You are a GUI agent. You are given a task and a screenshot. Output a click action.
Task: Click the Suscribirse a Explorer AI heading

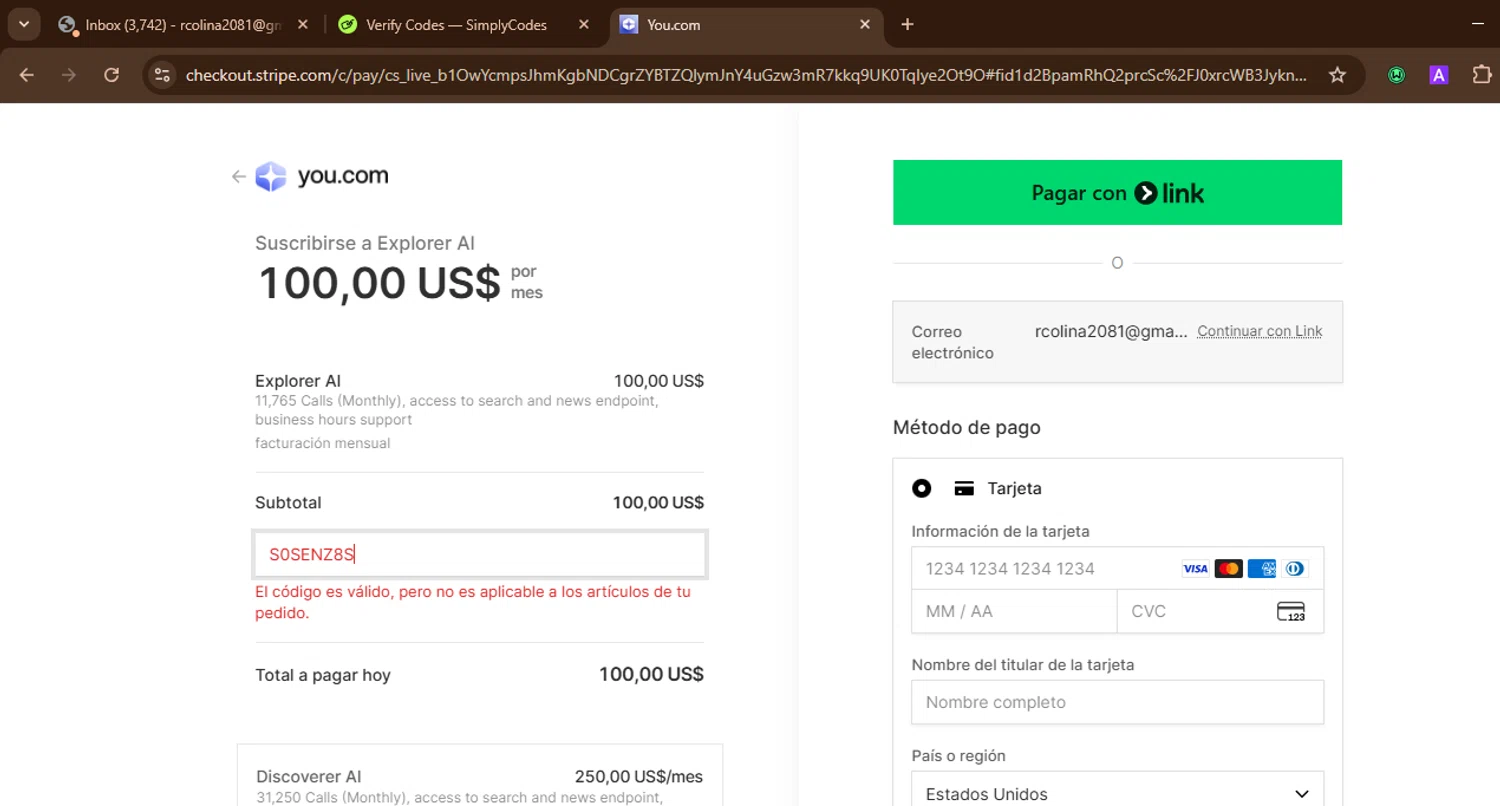(365, 243)
